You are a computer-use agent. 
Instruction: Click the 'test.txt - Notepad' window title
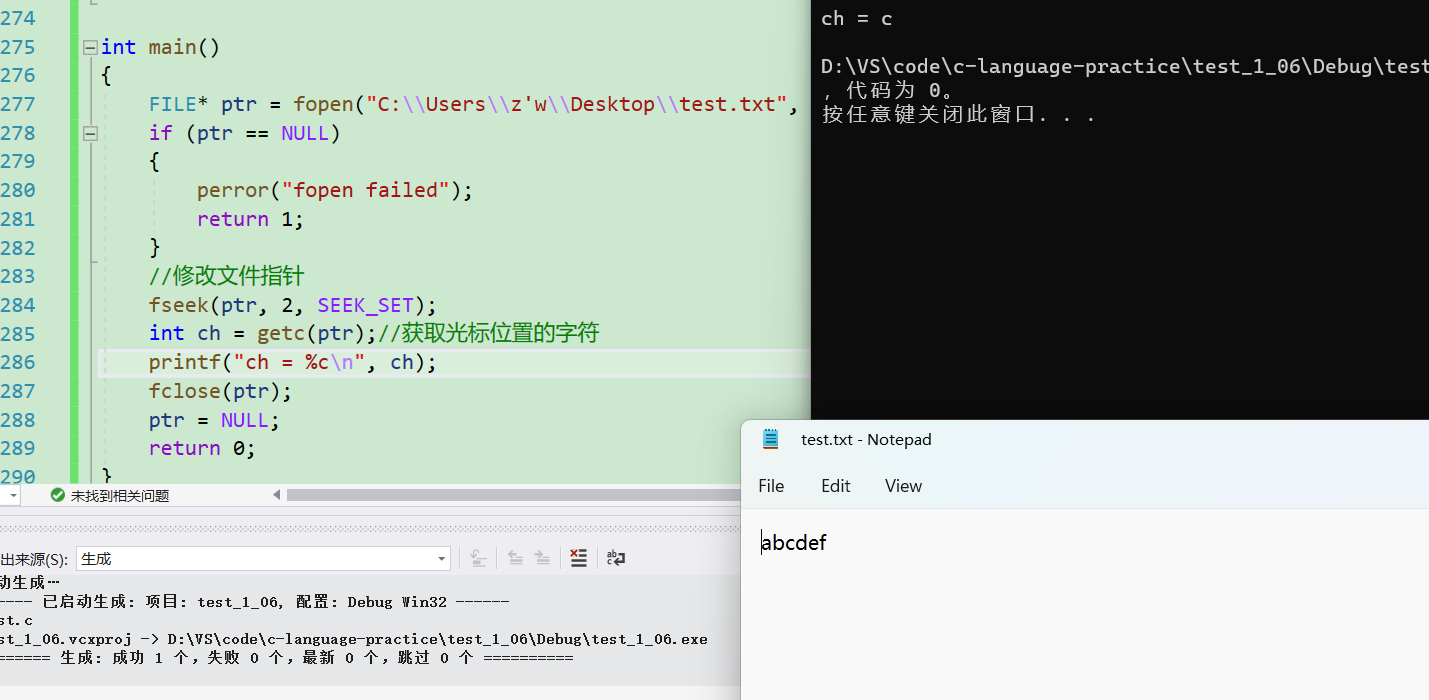click(x=866, y=439)
